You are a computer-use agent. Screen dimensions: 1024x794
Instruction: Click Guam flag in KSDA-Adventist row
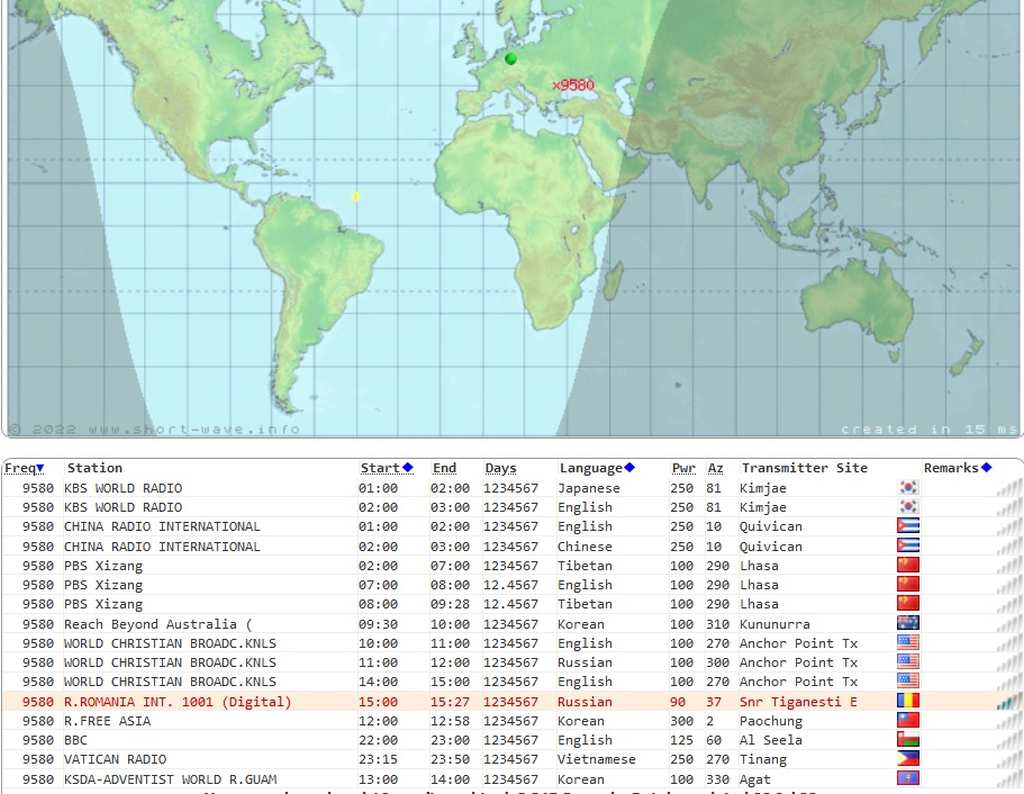coord(908,778)
